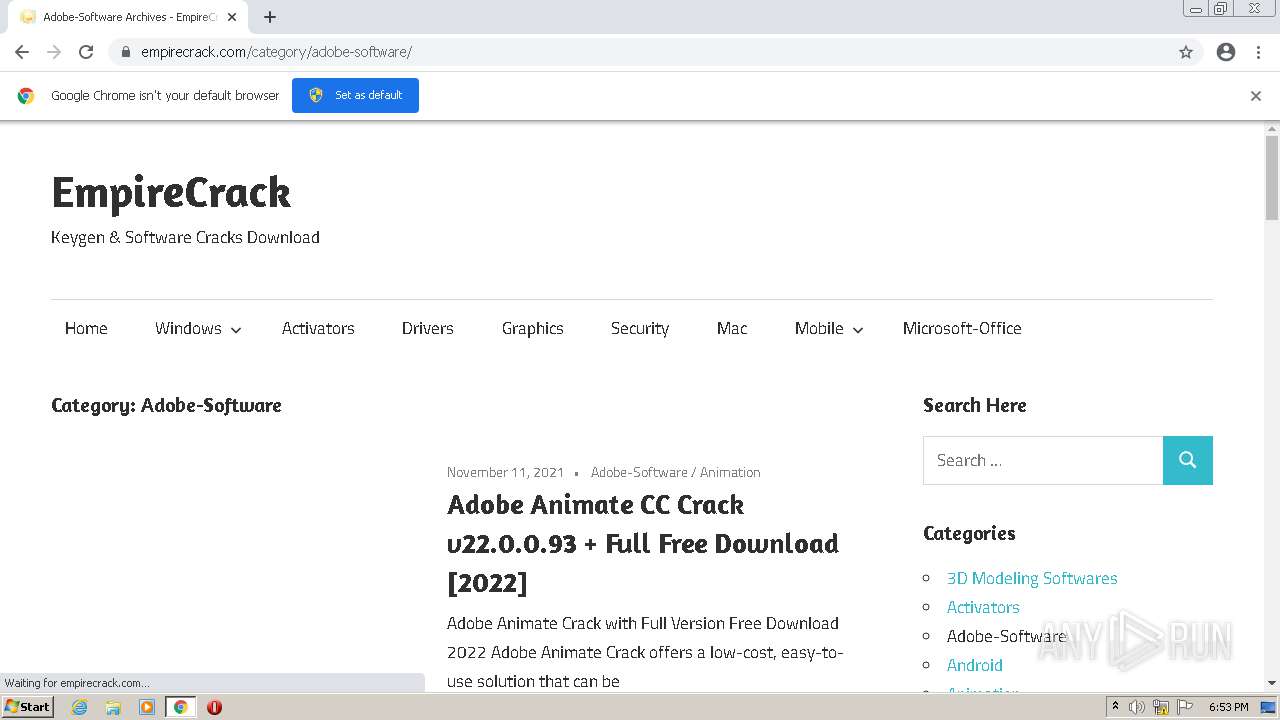The height and width of the screenshot is (720, 1280).
Task: Open the Microsoft-Office menu item
Action: (962, 328)
